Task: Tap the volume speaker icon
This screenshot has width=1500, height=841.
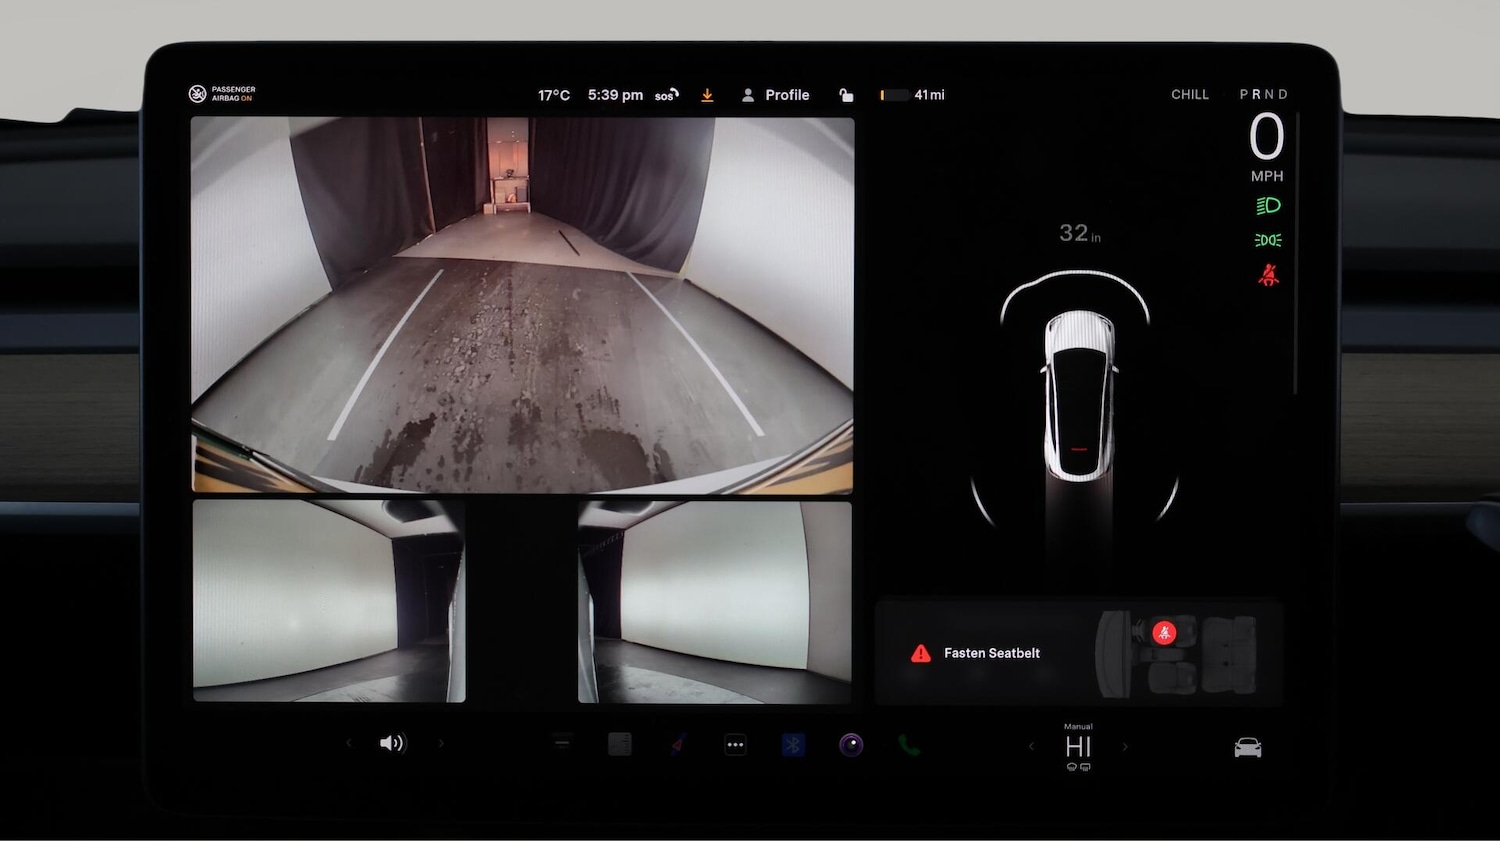Action: click(x=392, y=743)
